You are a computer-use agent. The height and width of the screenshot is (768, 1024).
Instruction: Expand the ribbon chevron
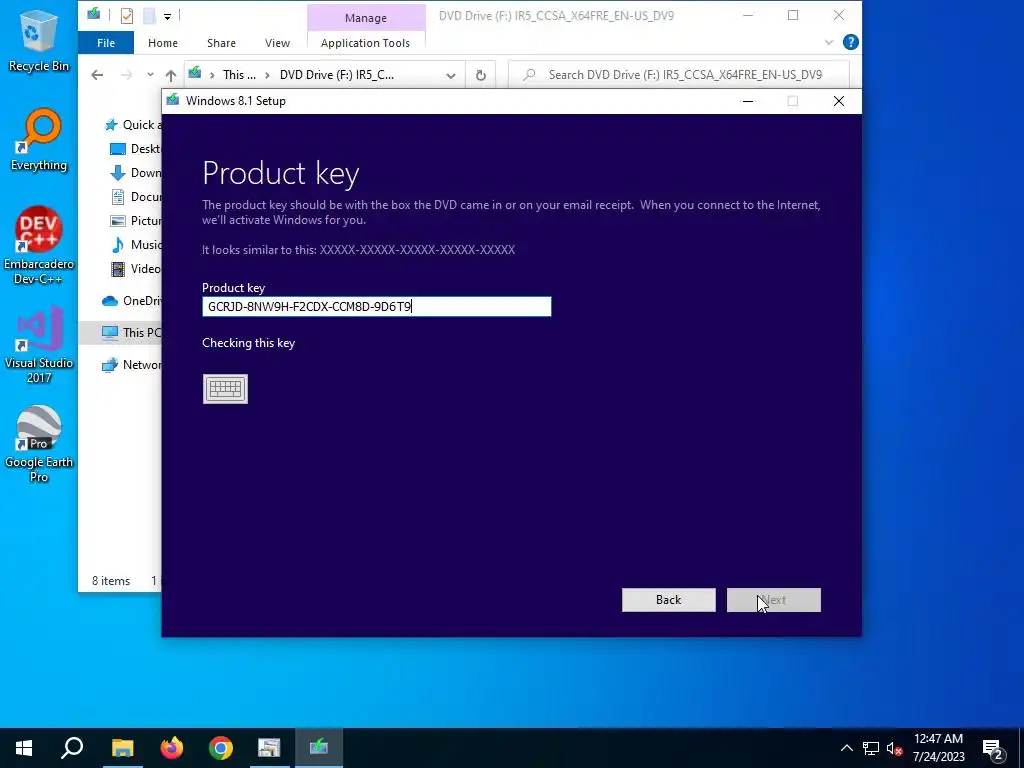(829, 42)
